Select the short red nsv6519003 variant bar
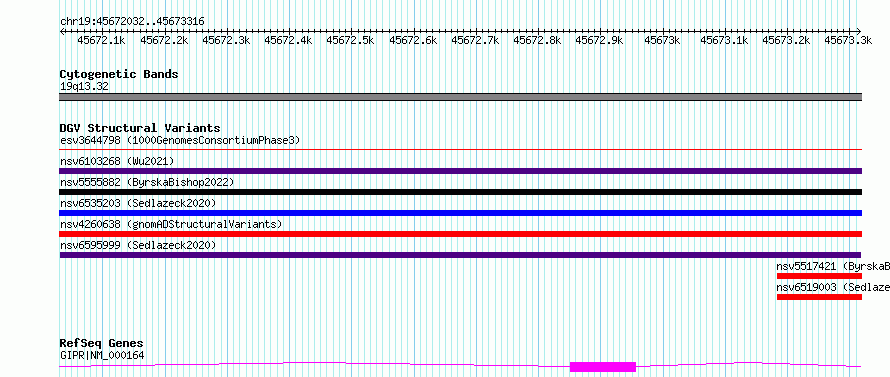The width and height of the screenshot is (890, 377). [819, 297]
